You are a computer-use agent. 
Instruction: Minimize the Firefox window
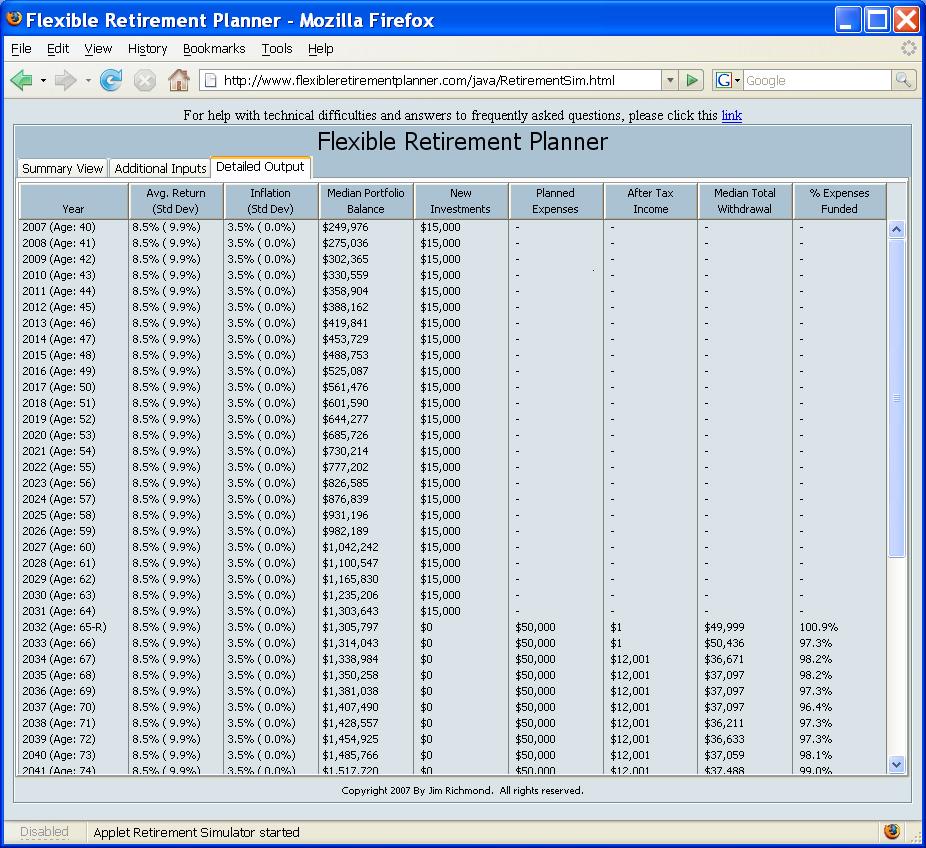847,19
